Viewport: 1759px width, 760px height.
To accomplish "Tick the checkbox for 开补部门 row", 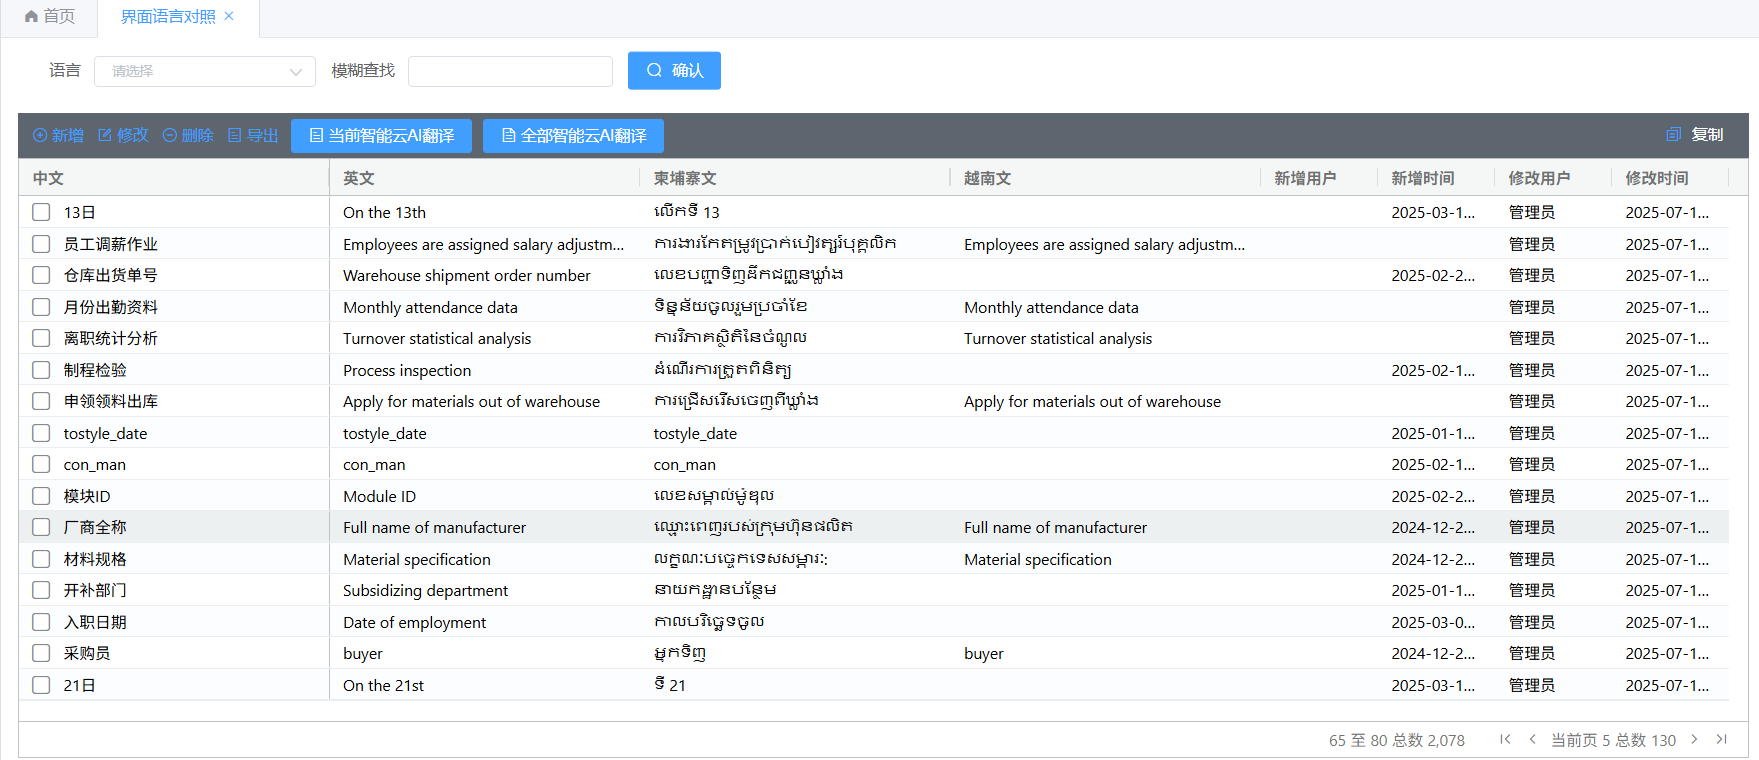I will 41,590.
